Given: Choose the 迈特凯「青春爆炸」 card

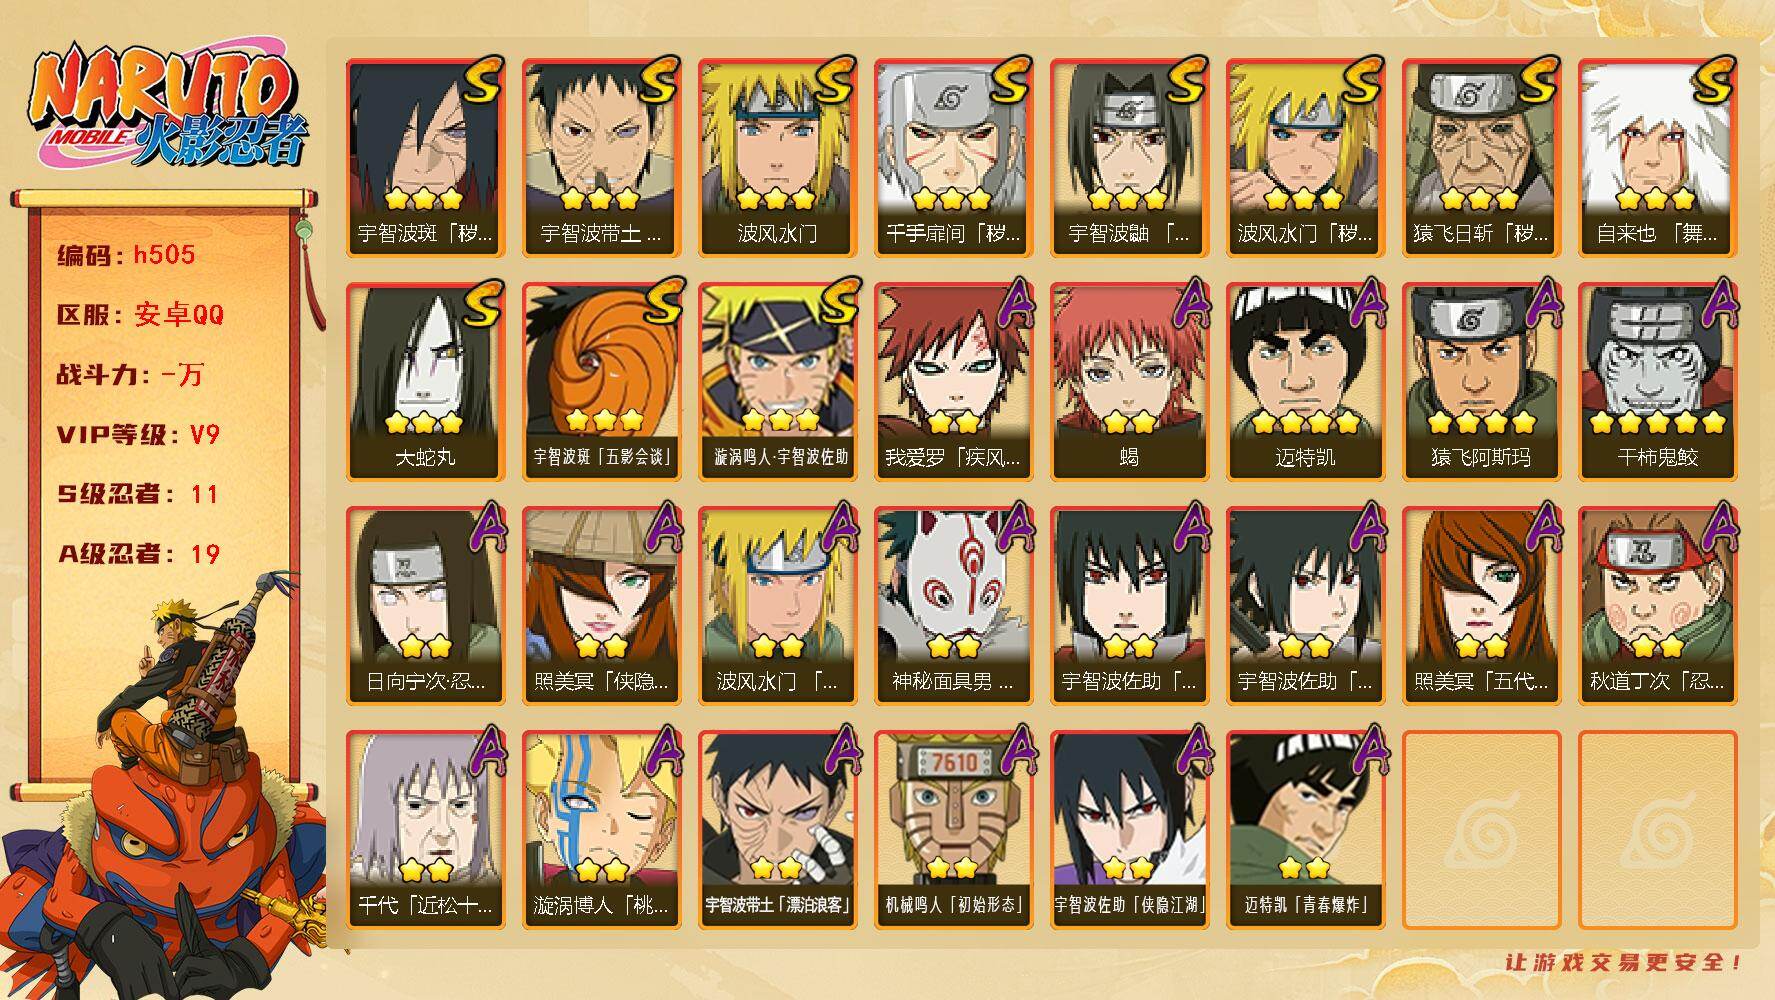Looking at the screenshot, I should coord(1305,829).
